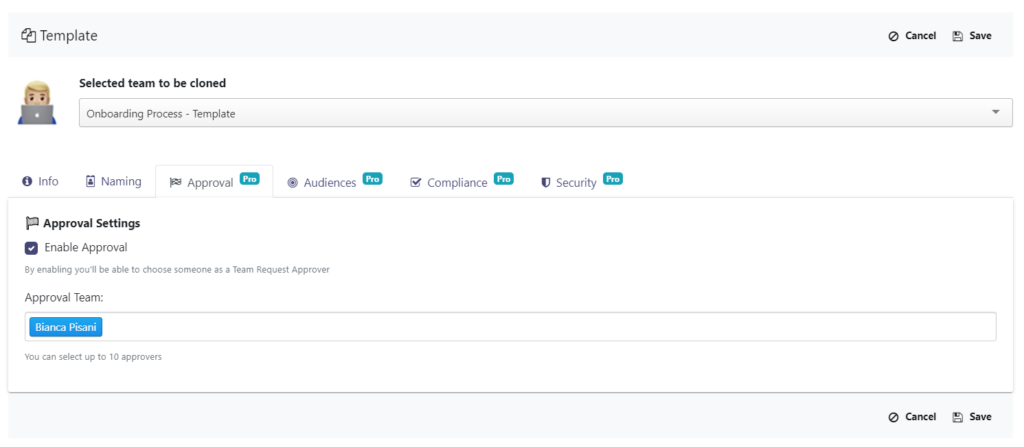Screen dimensions: 1024x447
Task: Click the bottom Cancel button
Action: pyautogui.click(x=912, y=417)
